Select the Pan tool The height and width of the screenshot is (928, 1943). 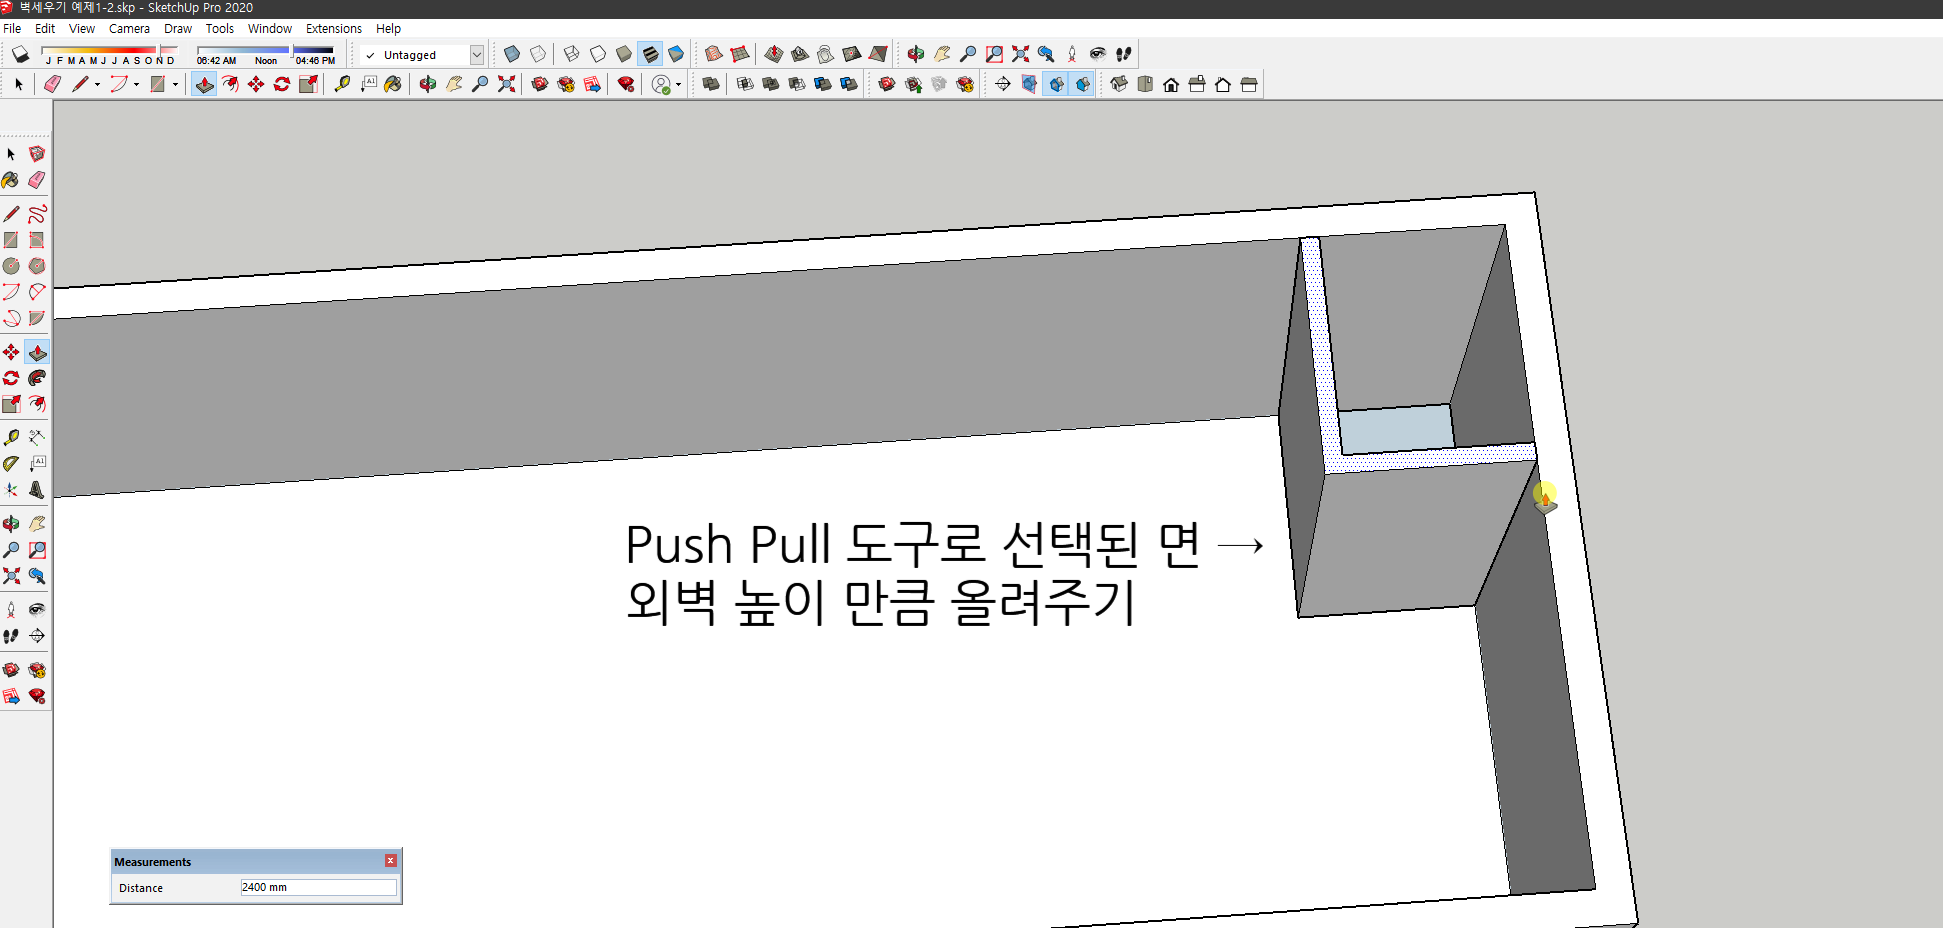[x=454, y=84]
